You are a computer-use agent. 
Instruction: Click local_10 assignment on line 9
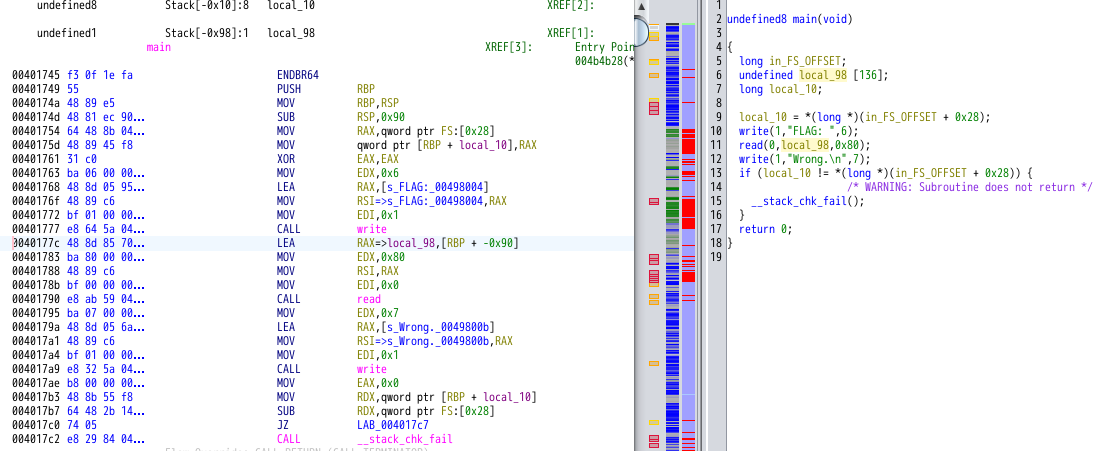tap(762, 117)
